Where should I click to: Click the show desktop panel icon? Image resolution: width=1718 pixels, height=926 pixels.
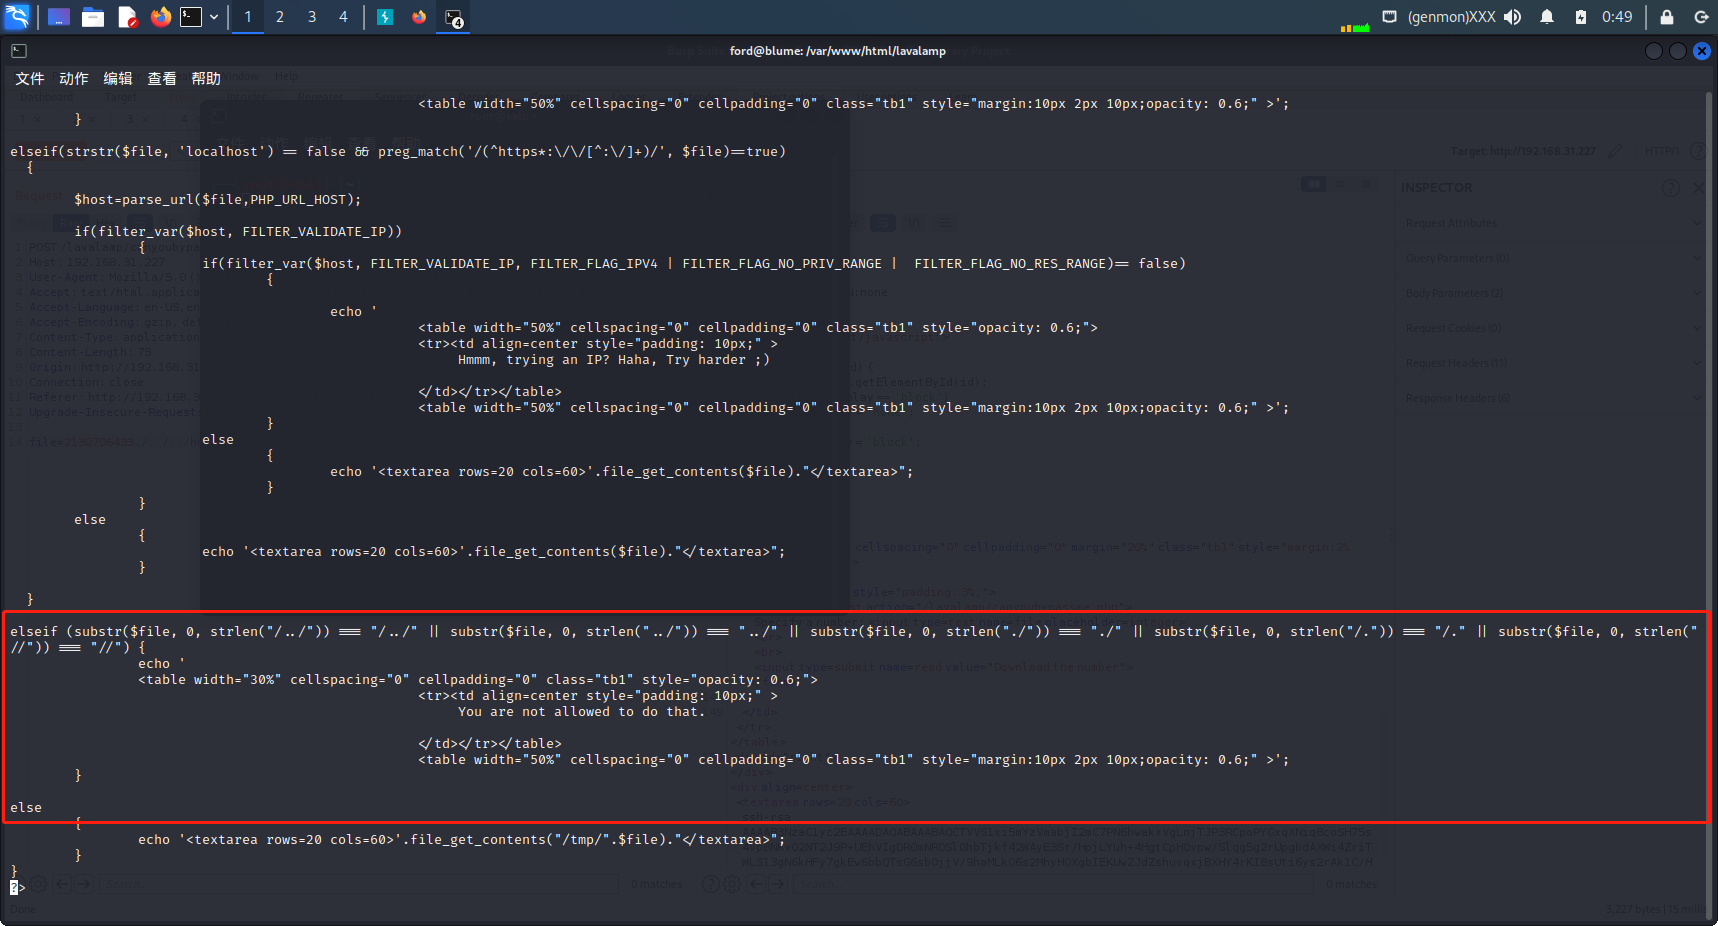[x=59, y=17]
